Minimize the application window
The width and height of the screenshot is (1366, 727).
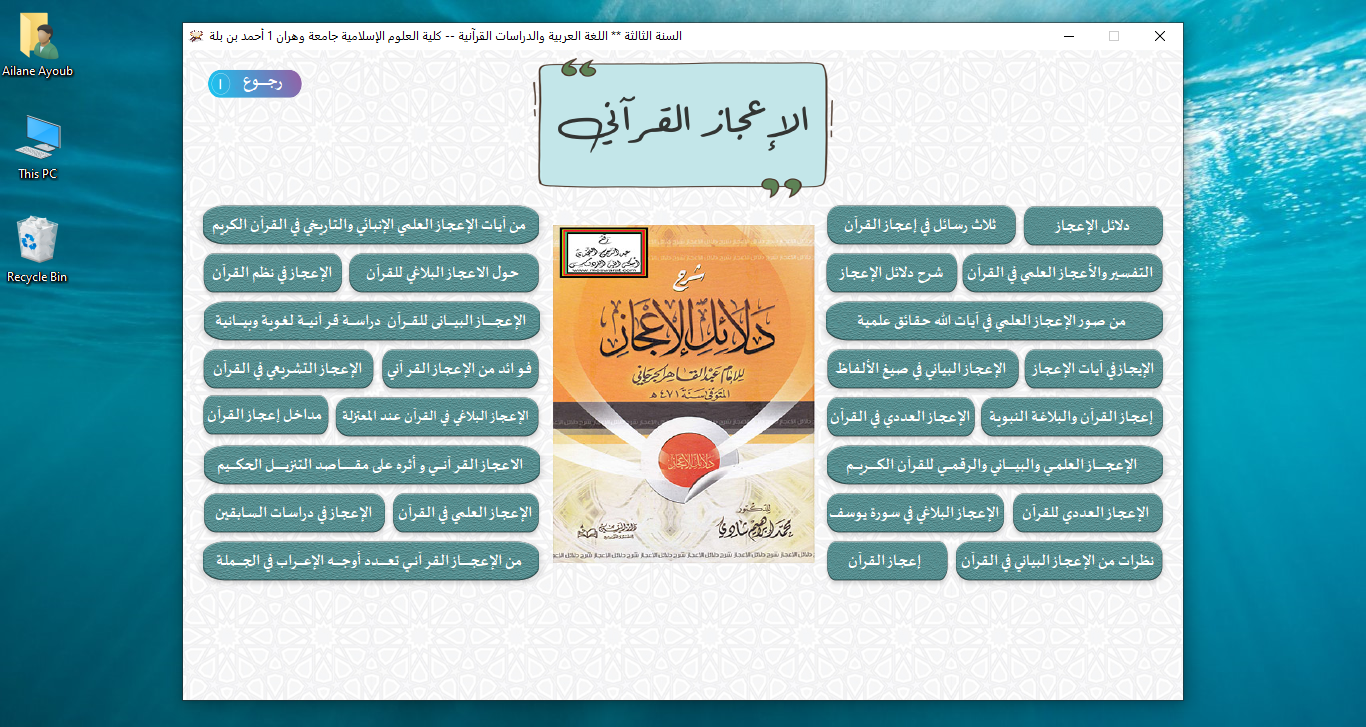click(1068, 36)
